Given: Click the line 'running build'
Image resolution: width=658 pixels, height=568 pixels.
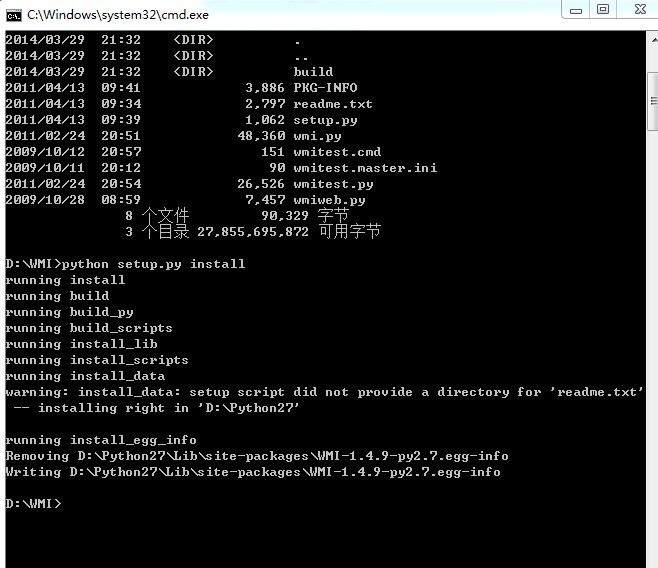Looking at the screenshot, I should coord(57,296).
